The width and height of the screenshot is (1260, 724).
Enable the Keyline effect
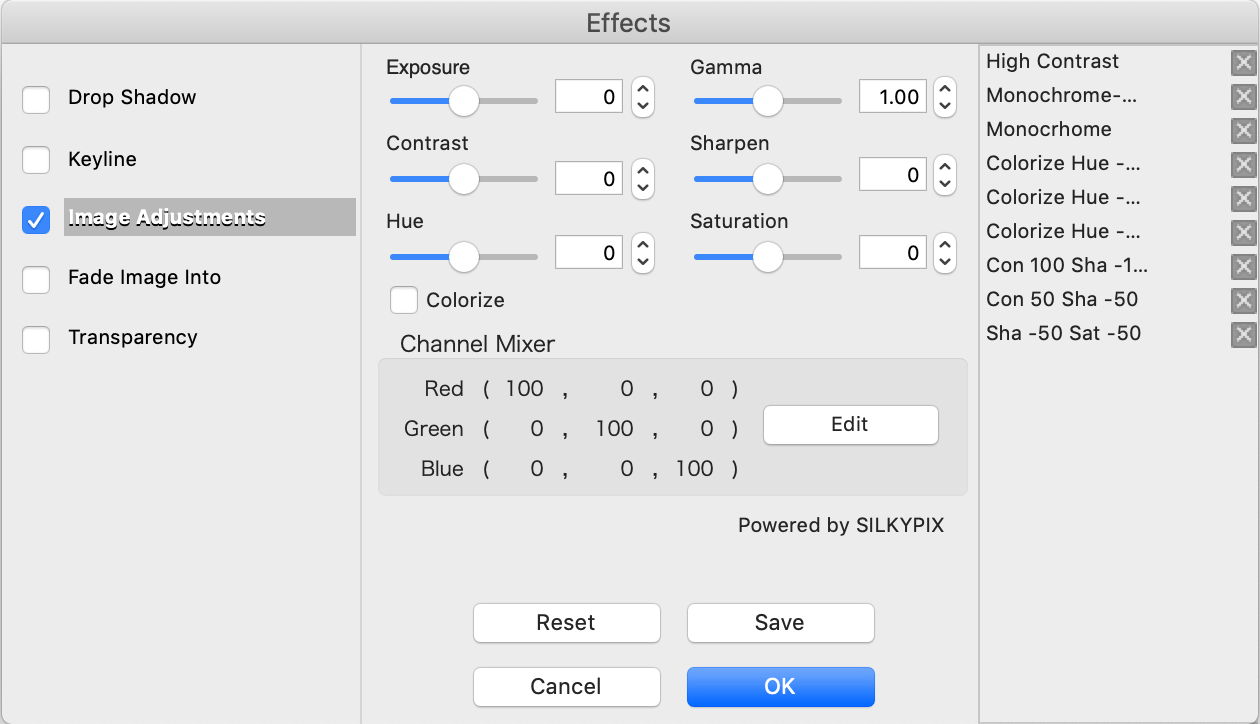point(36,159)
